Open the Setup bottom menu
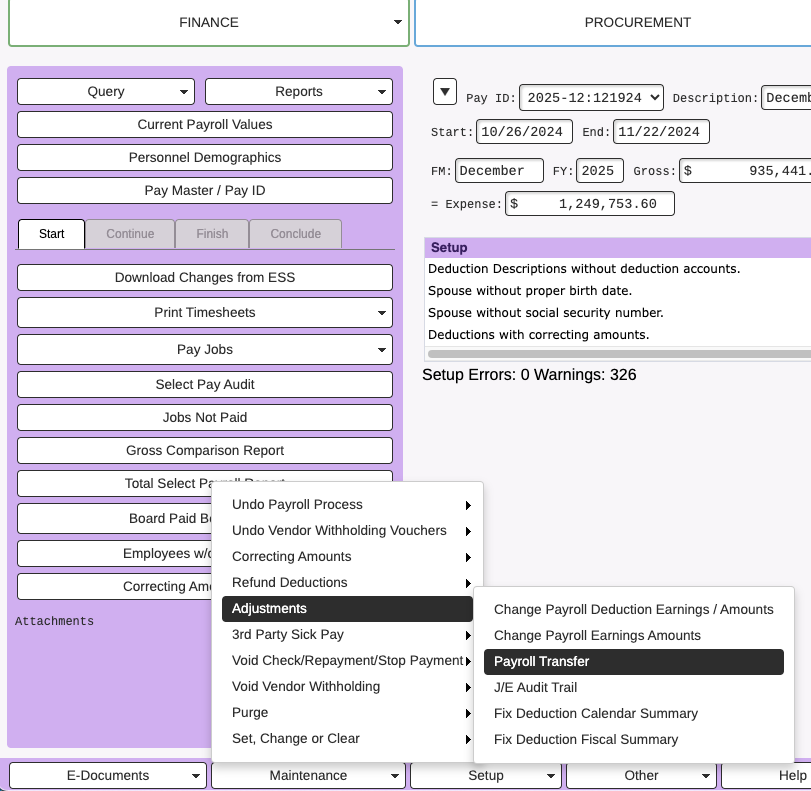This screenshot has width=811, height=791. coord(486,775)
